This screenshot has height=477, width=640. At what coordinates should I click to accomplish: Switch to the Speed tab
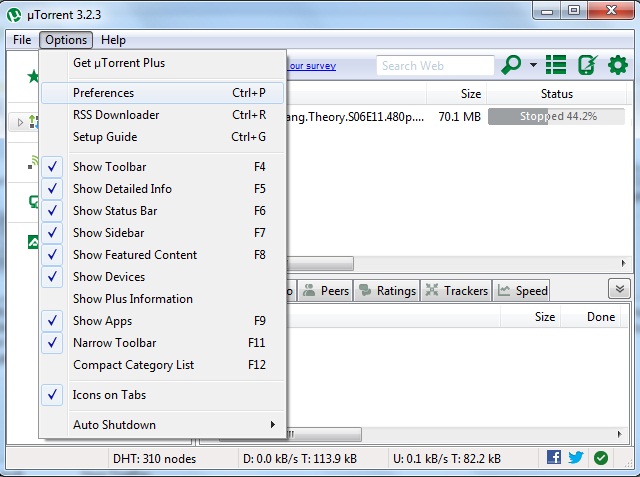[522, 291]
